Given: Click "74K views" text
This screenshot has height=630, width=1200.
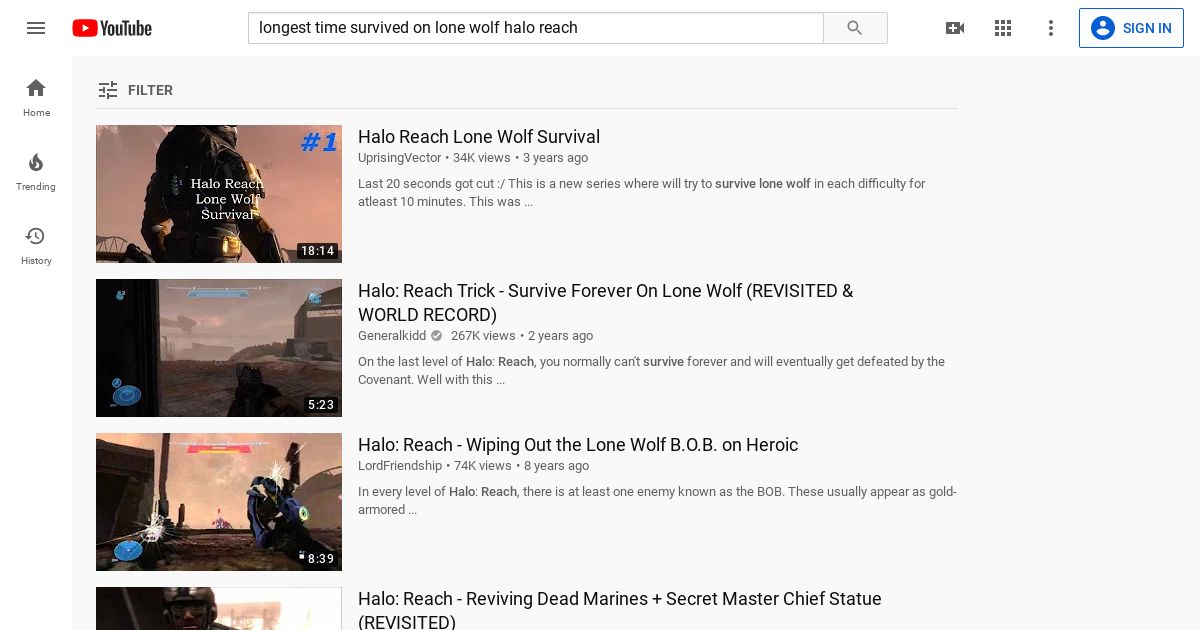Looking at the screenshot, I should [483, 466].
